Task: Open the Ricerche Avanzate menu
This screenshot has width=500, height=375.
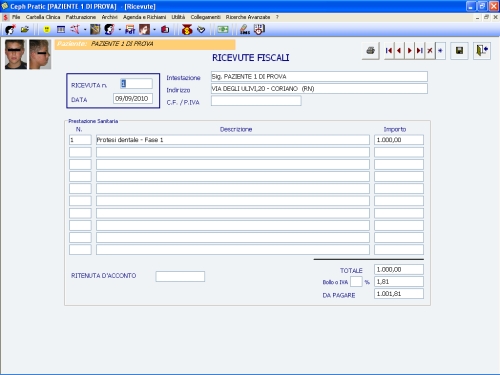Action: pyautogui.click(x=248, y=17)
